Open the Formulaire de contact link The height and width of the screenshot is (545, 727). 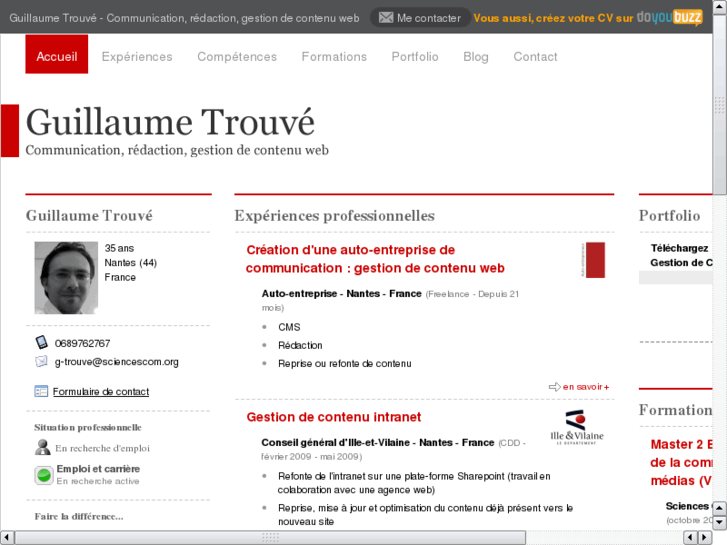click(x=101, y=391)
